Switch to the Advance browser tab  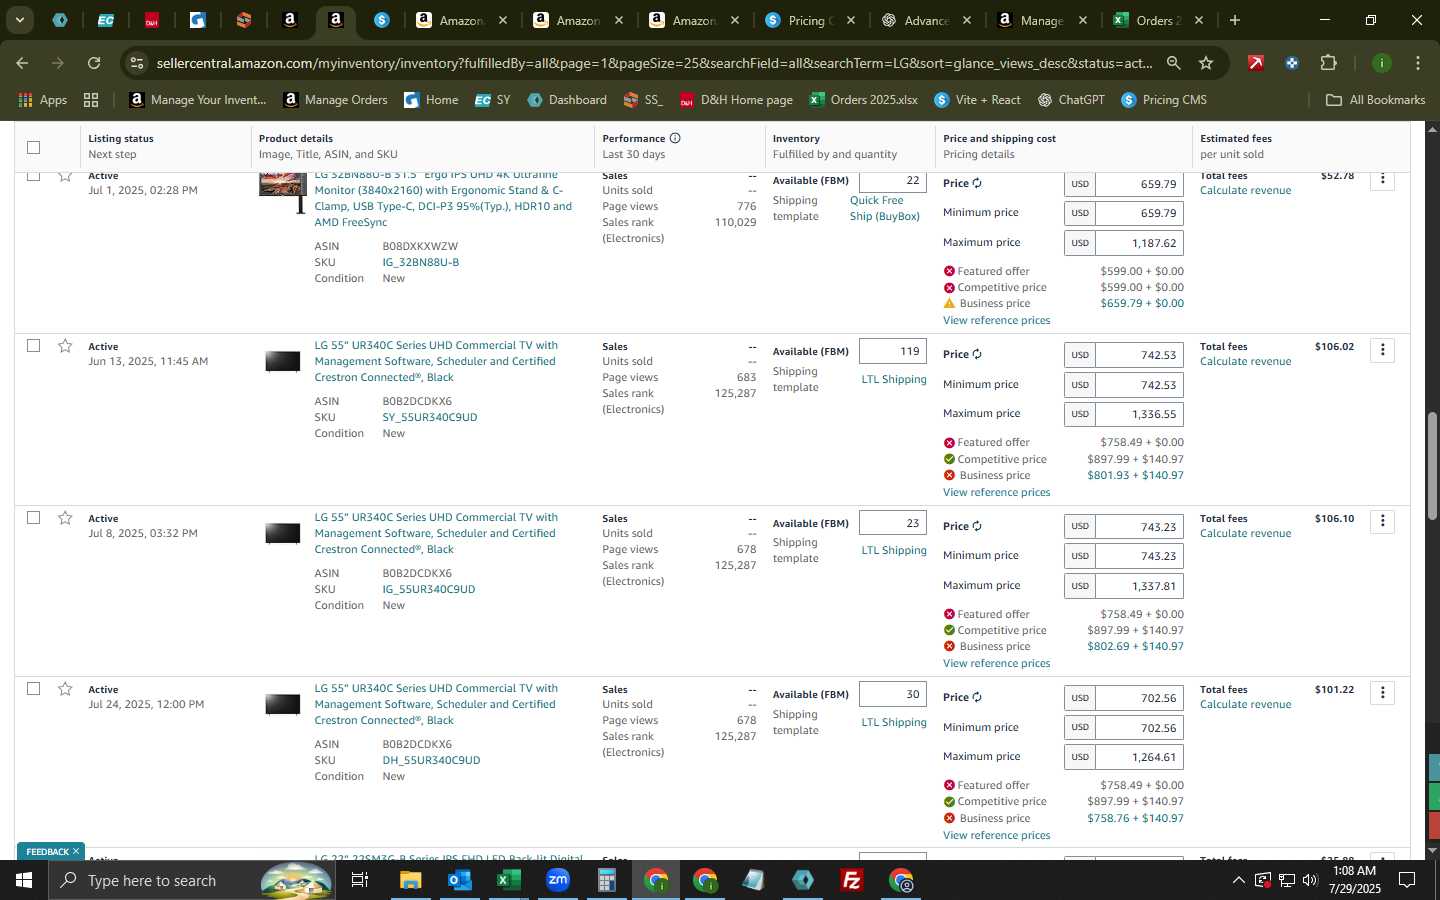coord(925,20)
